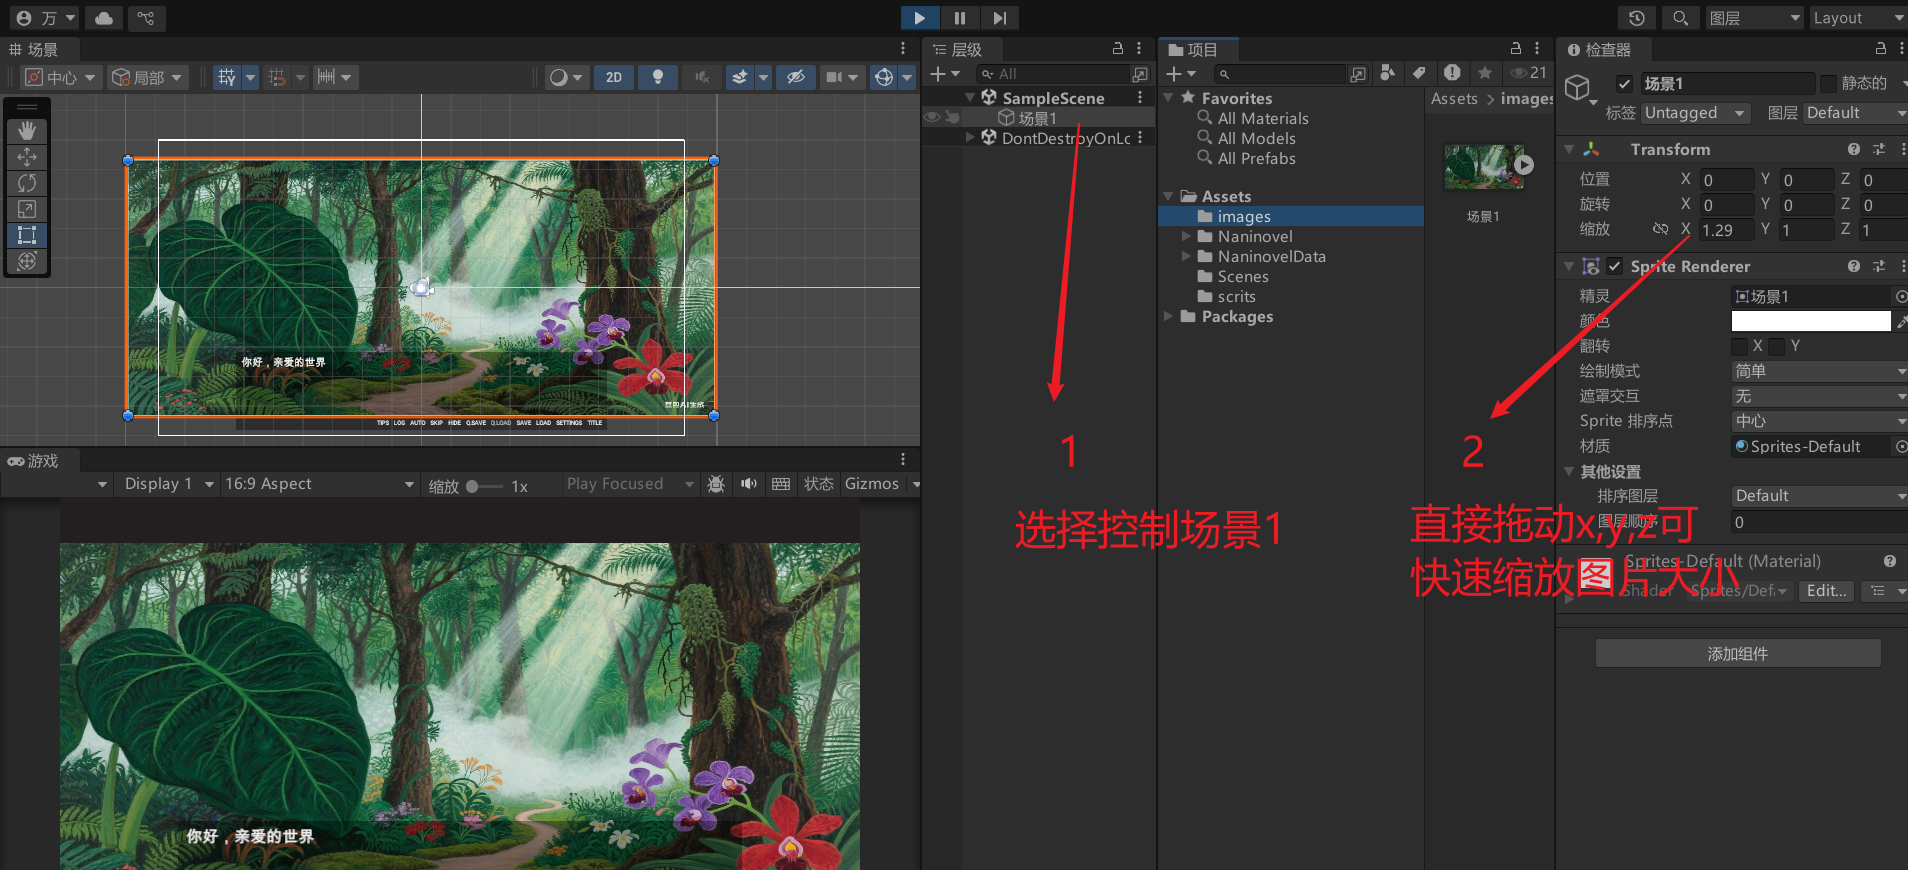Click the Step forward button

tap(999, 18)
